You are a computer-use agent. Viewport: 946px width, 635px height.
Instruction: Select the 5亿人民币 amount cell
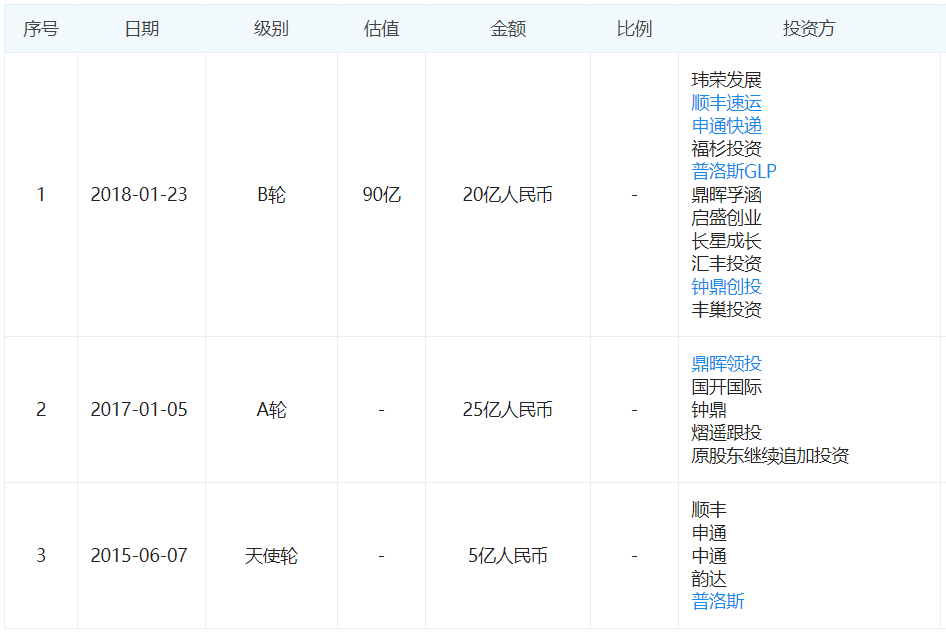click(508, 555)
